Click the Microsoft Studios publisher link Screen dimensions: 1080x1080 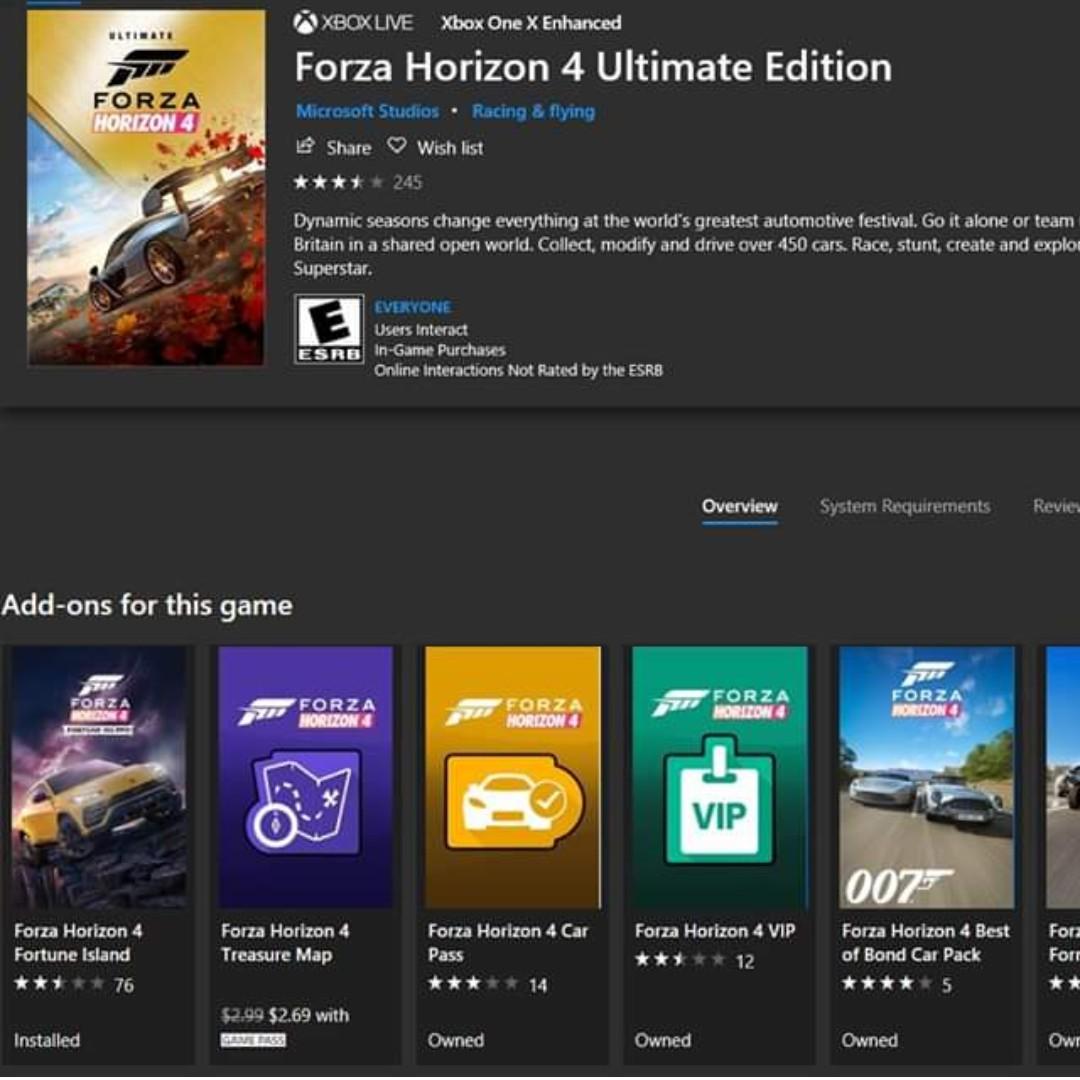[367, 111]
